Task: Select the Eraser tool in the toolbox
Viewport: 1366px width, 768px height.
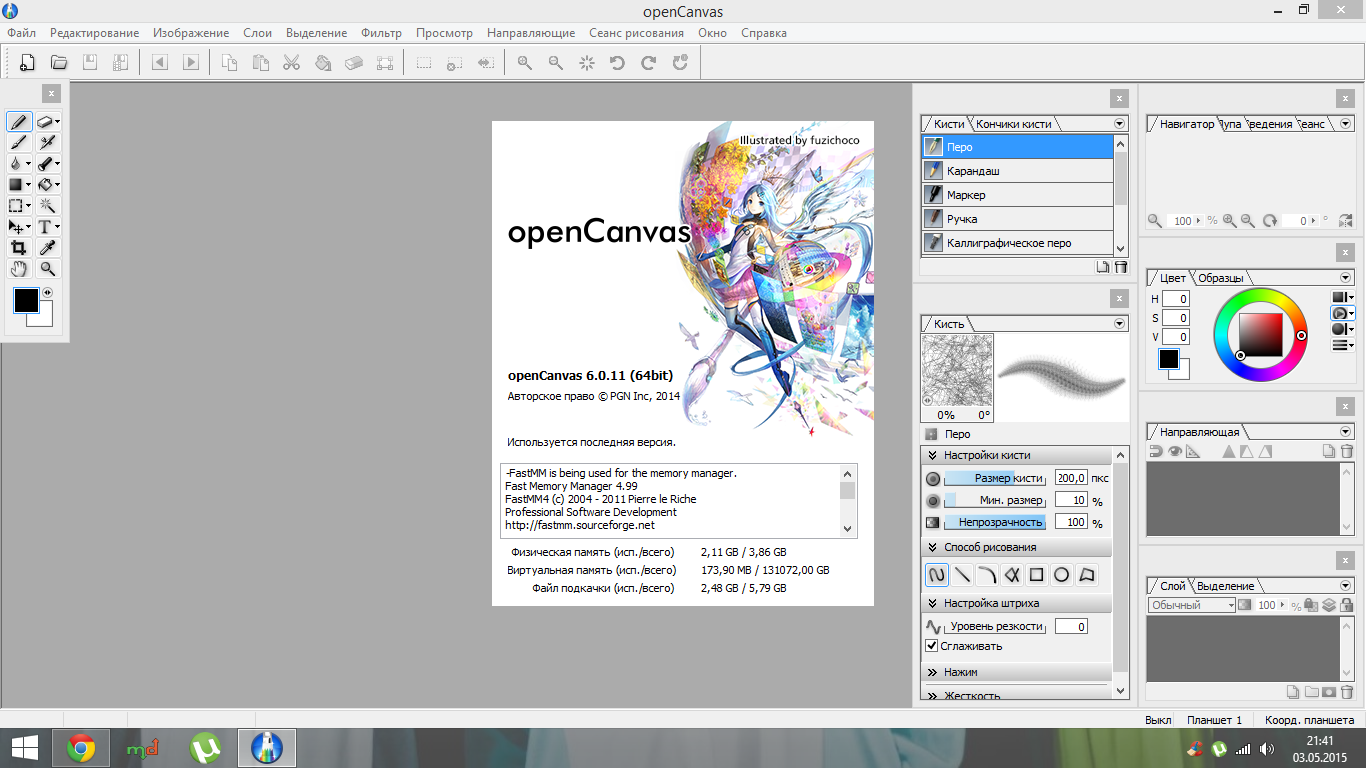Action: point(45,121)
